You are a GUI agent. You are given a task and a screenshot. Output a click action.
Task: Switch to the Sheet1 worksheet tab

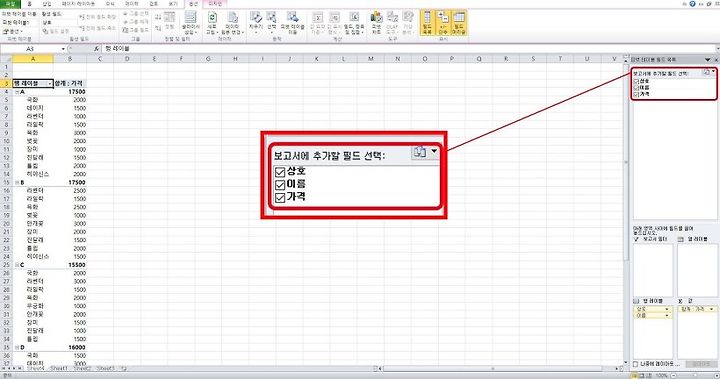point(58,368)
